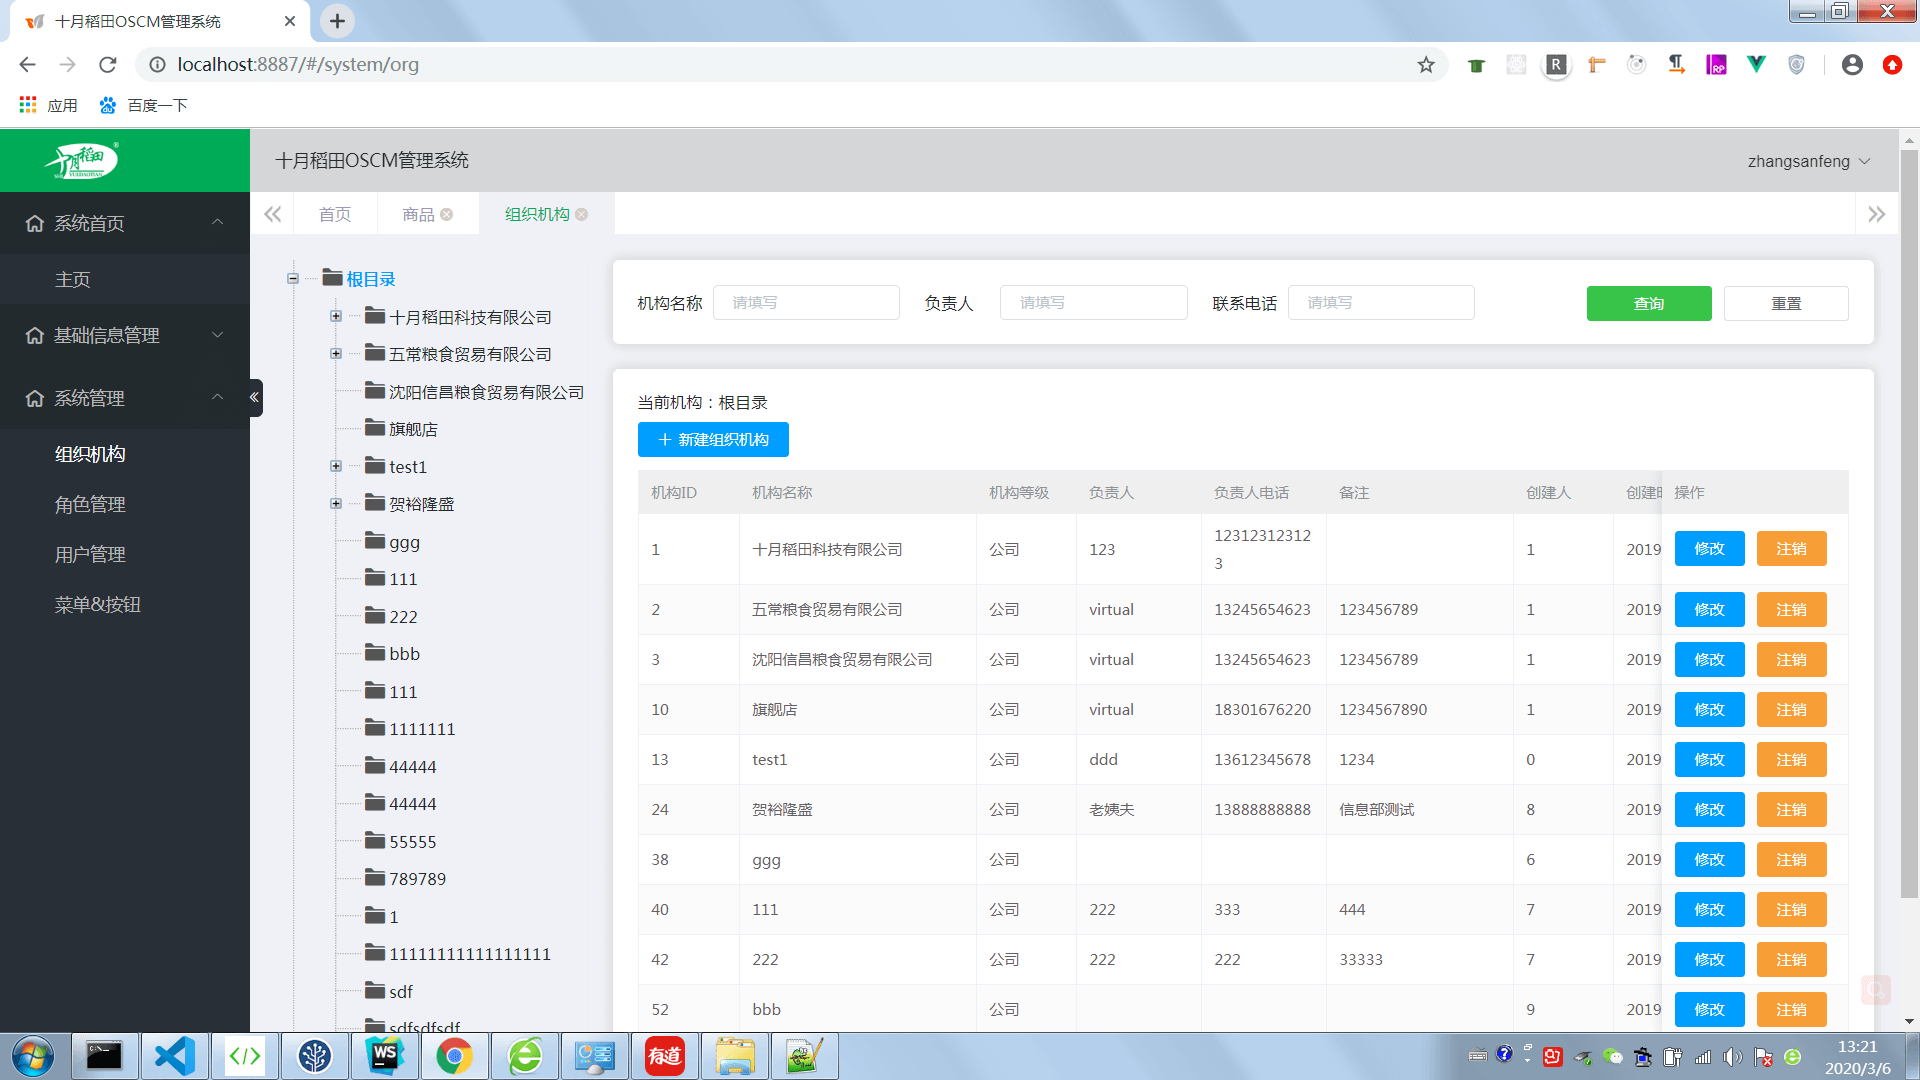Close the 商品 tab via x icon
This screenshot has height=1080, width=1920.
tap(447, 214)
